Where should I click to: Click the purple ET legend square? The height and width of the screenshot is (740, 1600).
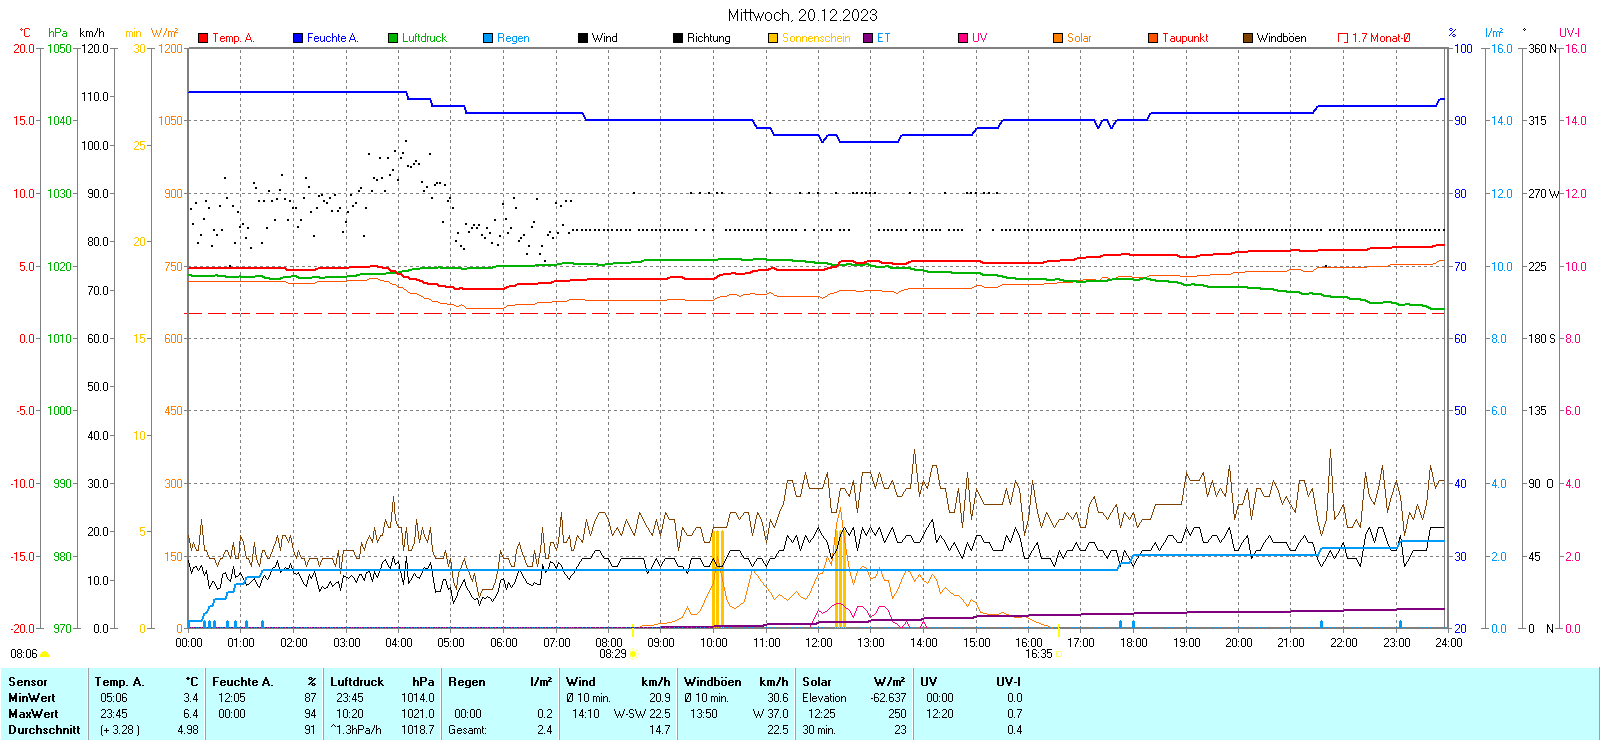(x=868, y=38)
